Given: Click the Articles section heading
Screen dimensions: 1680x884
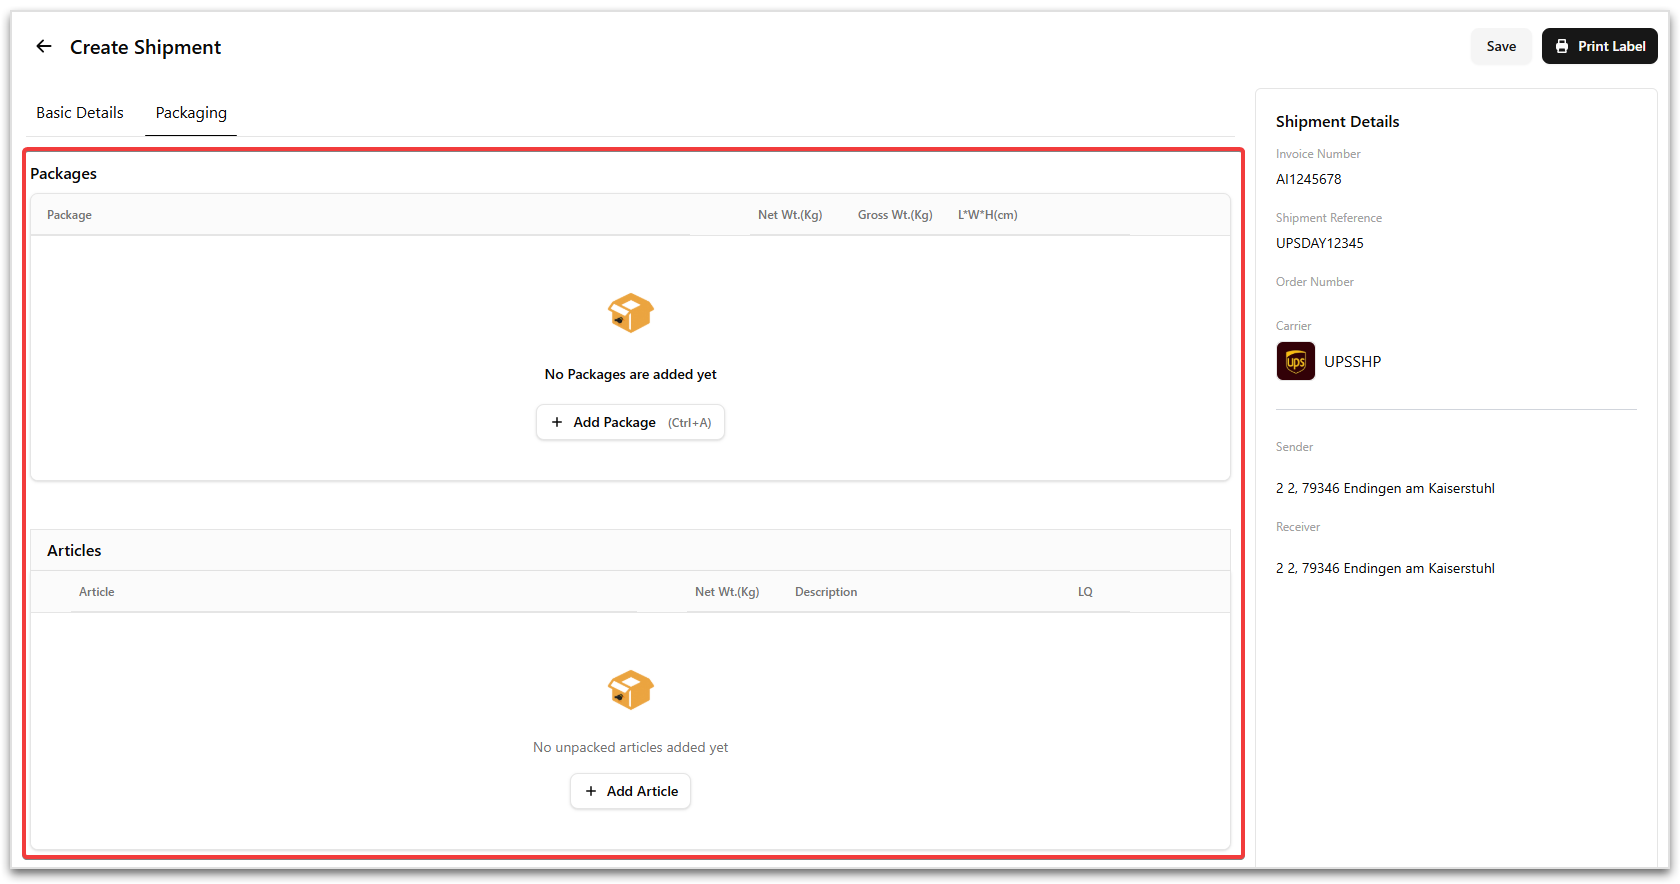Looking at the screenshot, I should pos(74,550).
